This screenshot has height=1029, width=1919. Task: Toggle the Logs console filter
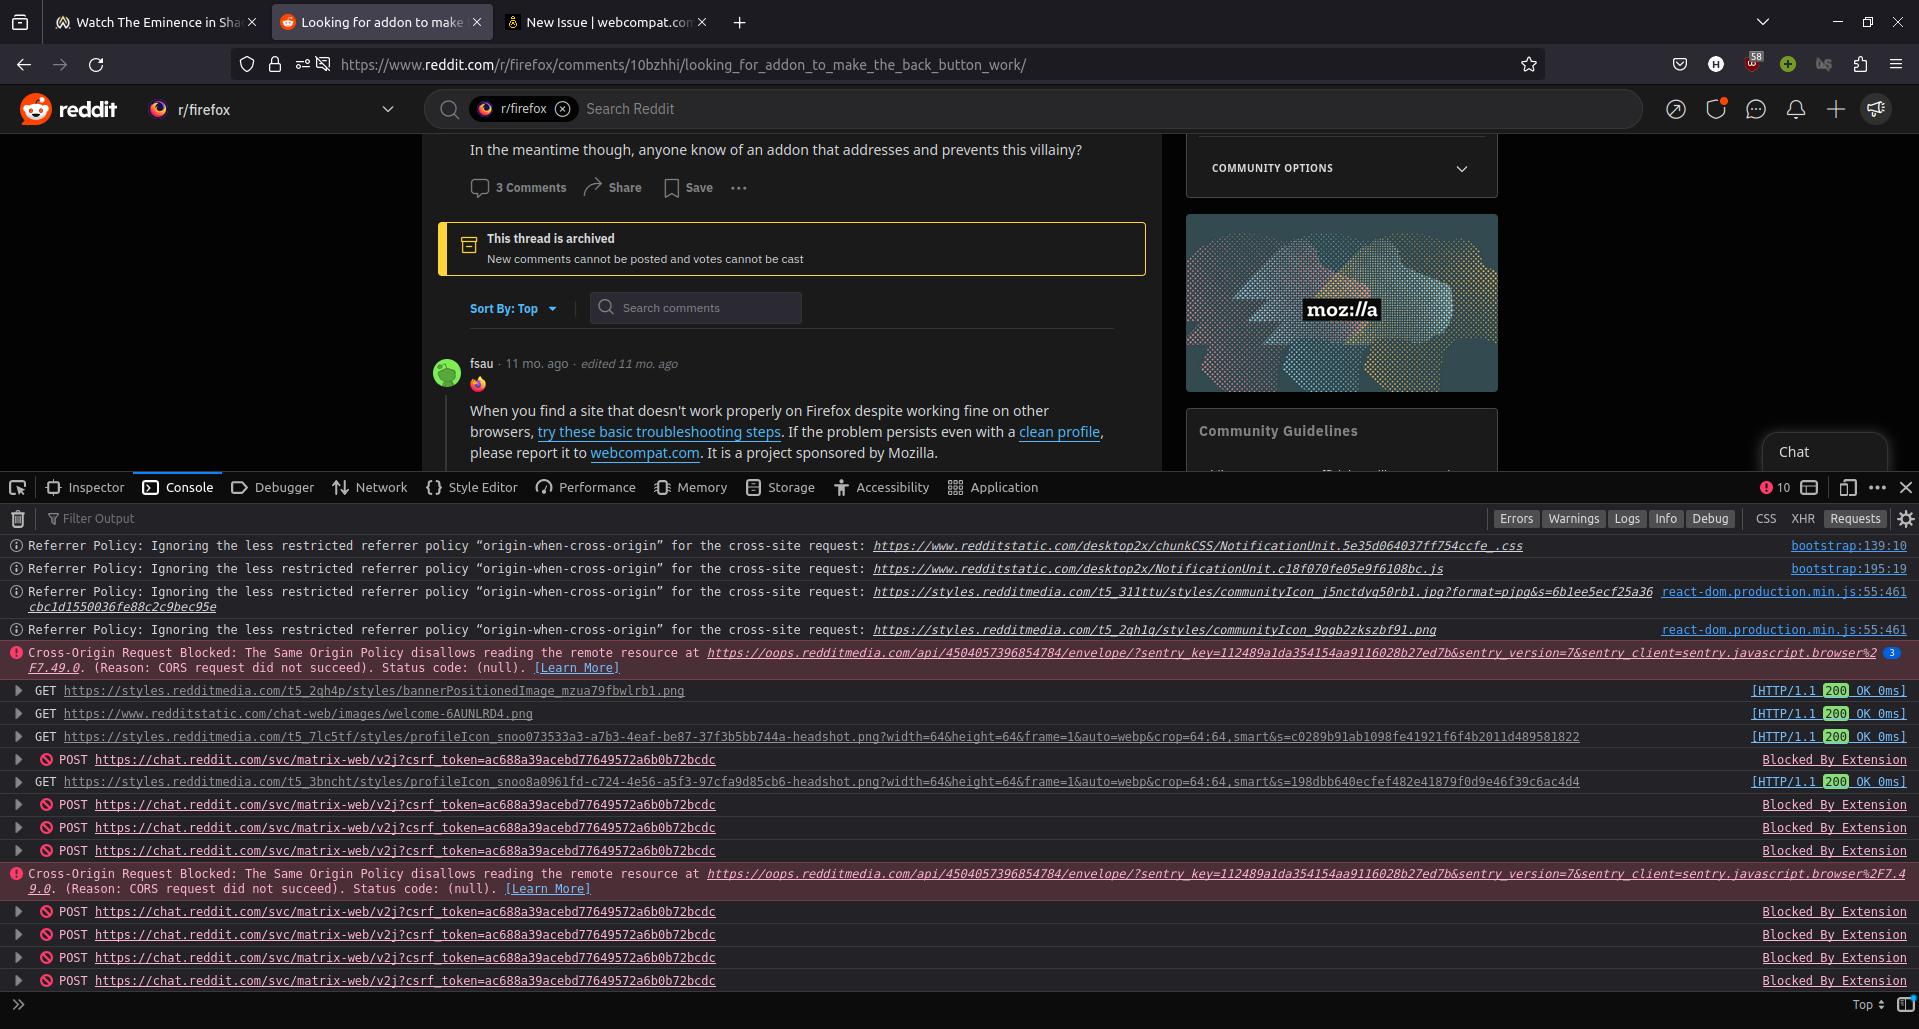[x=1627, y=518]
